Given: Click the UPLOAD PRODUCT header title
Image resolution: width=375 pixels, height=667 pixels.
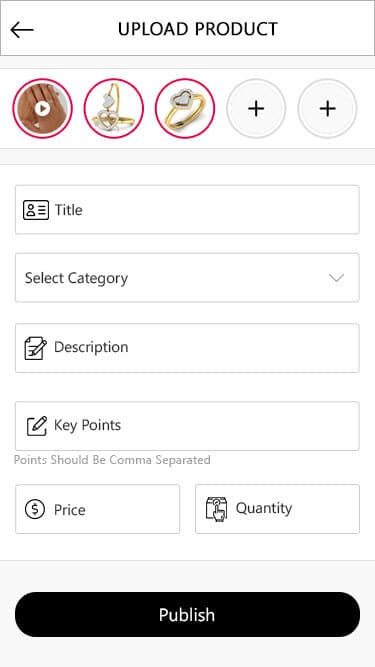Looking at the screenshot, I should point(198,29).
